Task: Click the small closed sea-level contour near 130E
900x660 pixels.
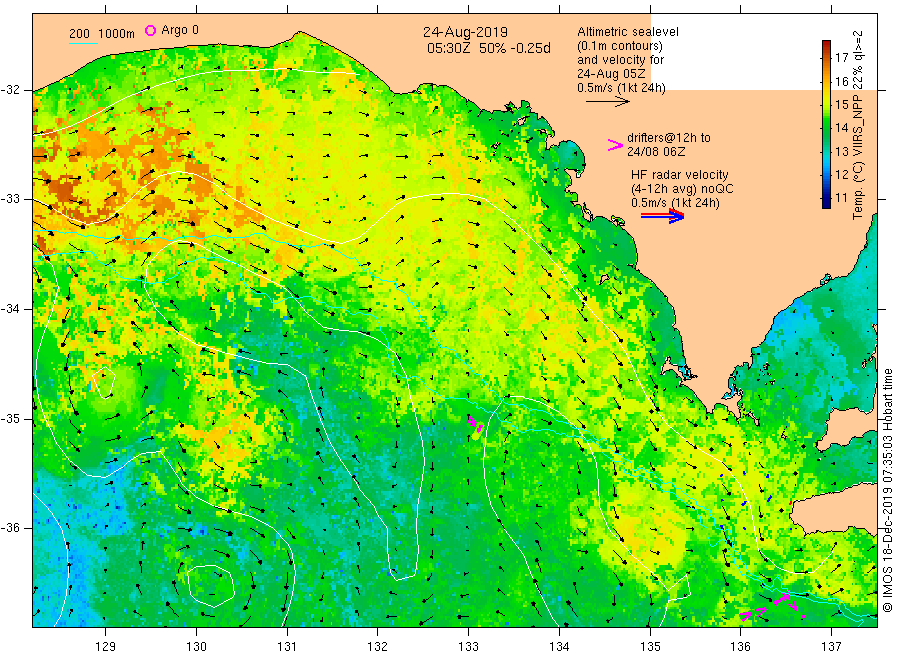Action: [x=211, y=586]
